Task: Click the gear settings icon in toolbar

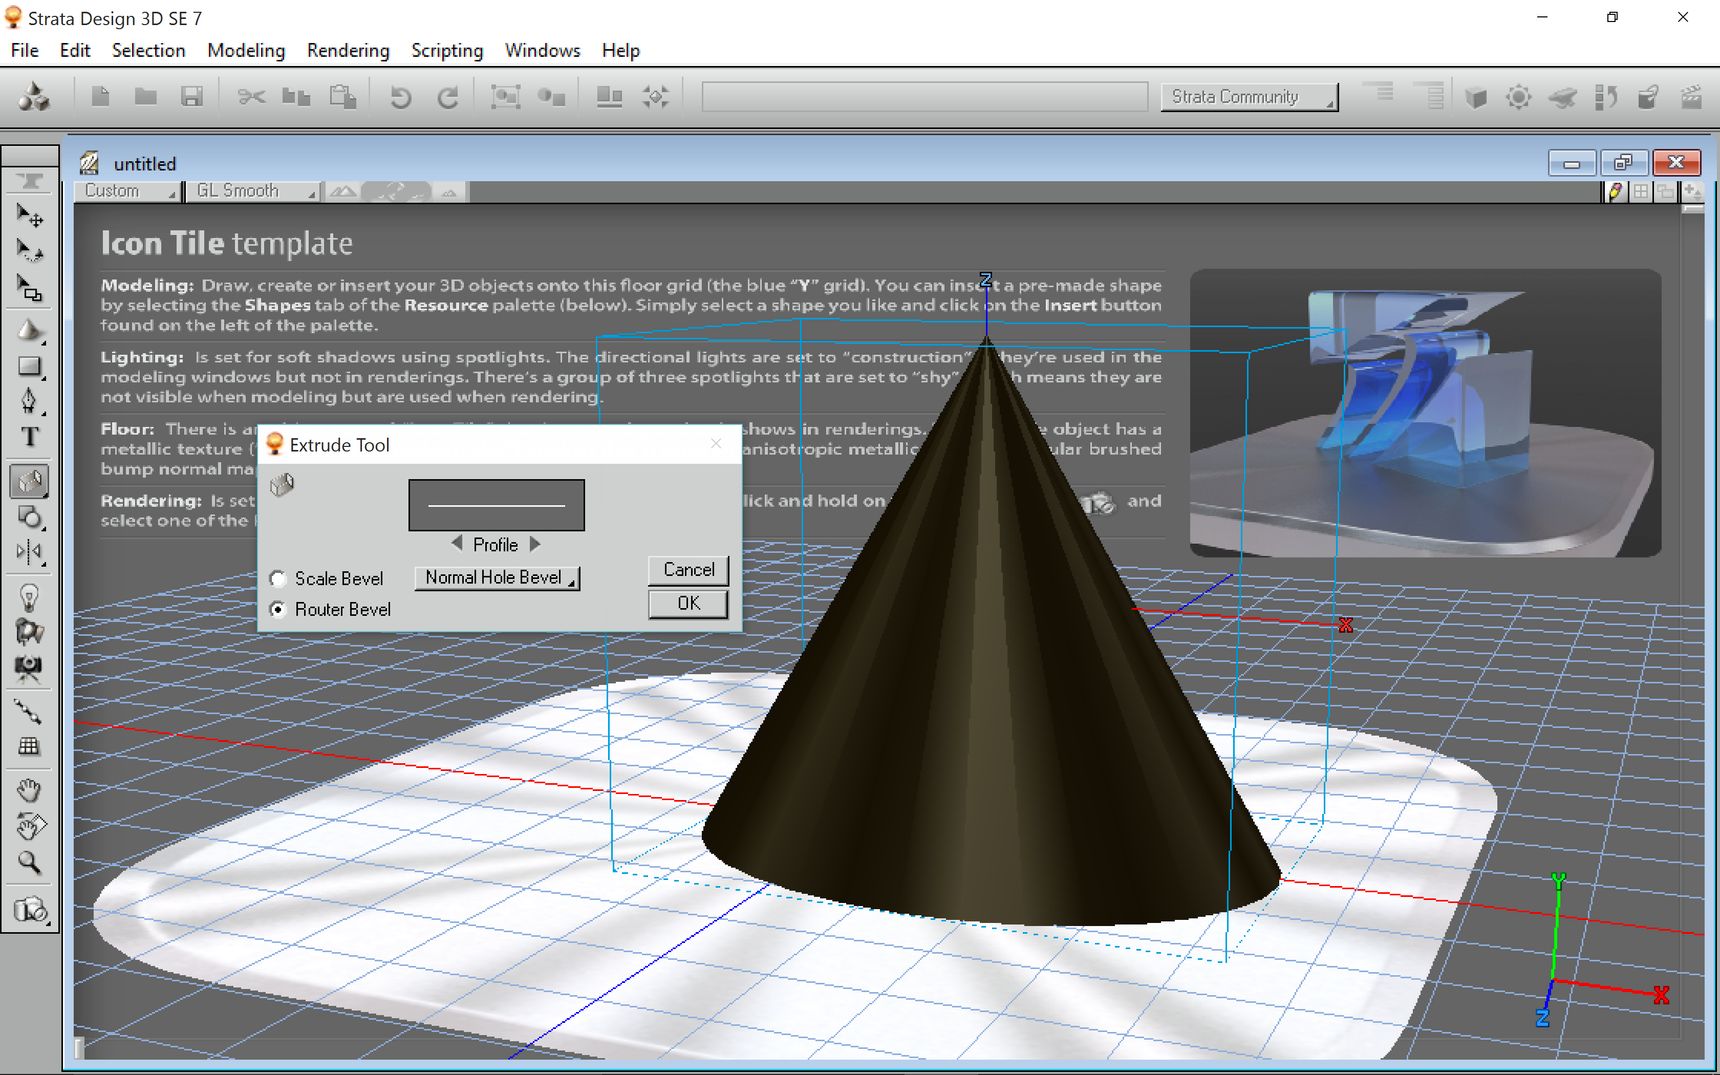Action: (1518, 96)
